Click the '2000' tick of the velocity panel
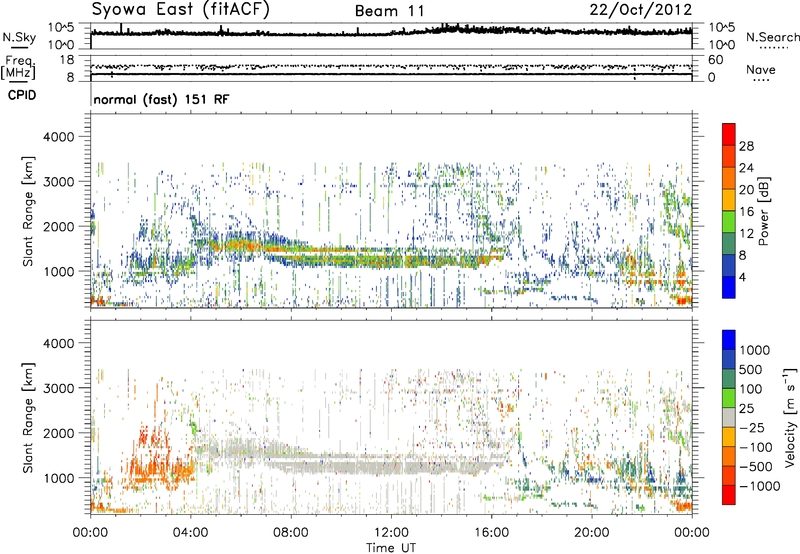Viewport: 800px width, 554px height. coord(58,433)
